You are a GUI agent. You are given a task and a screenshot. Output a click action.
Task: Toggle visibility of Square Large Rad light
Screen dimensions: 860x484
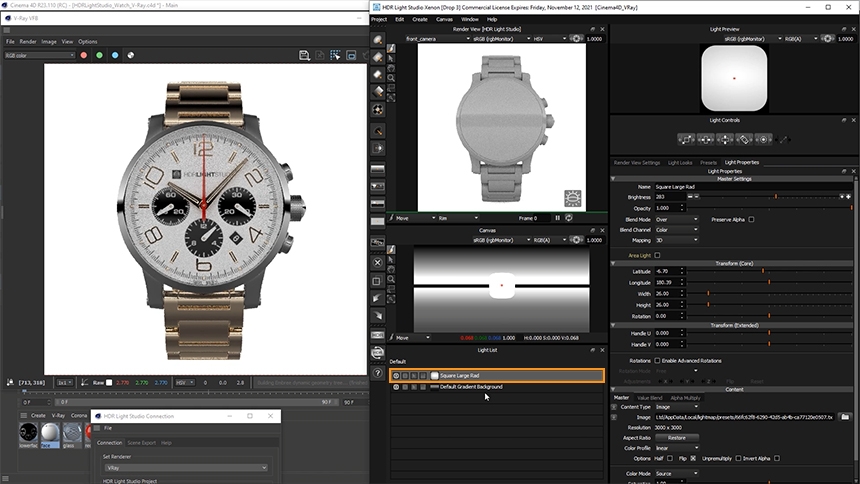click(x=396, y=376)
